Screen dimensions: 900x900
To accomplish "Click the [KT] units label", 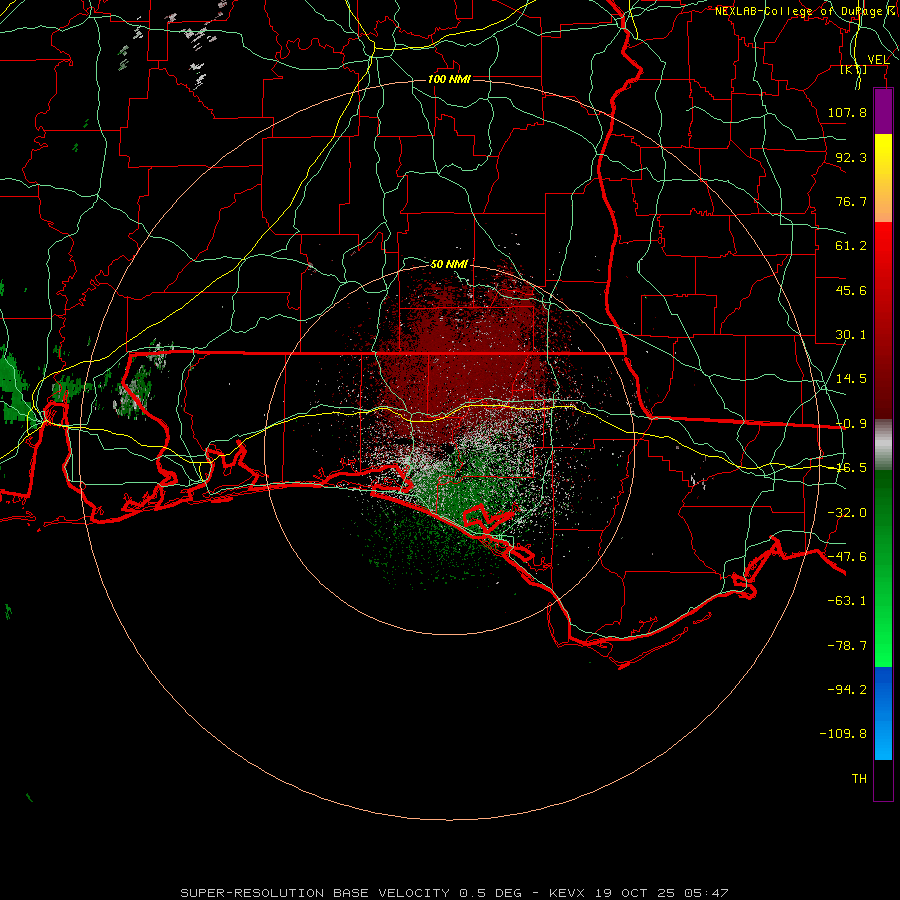I will pyautogui.click(x=853, y=69).
